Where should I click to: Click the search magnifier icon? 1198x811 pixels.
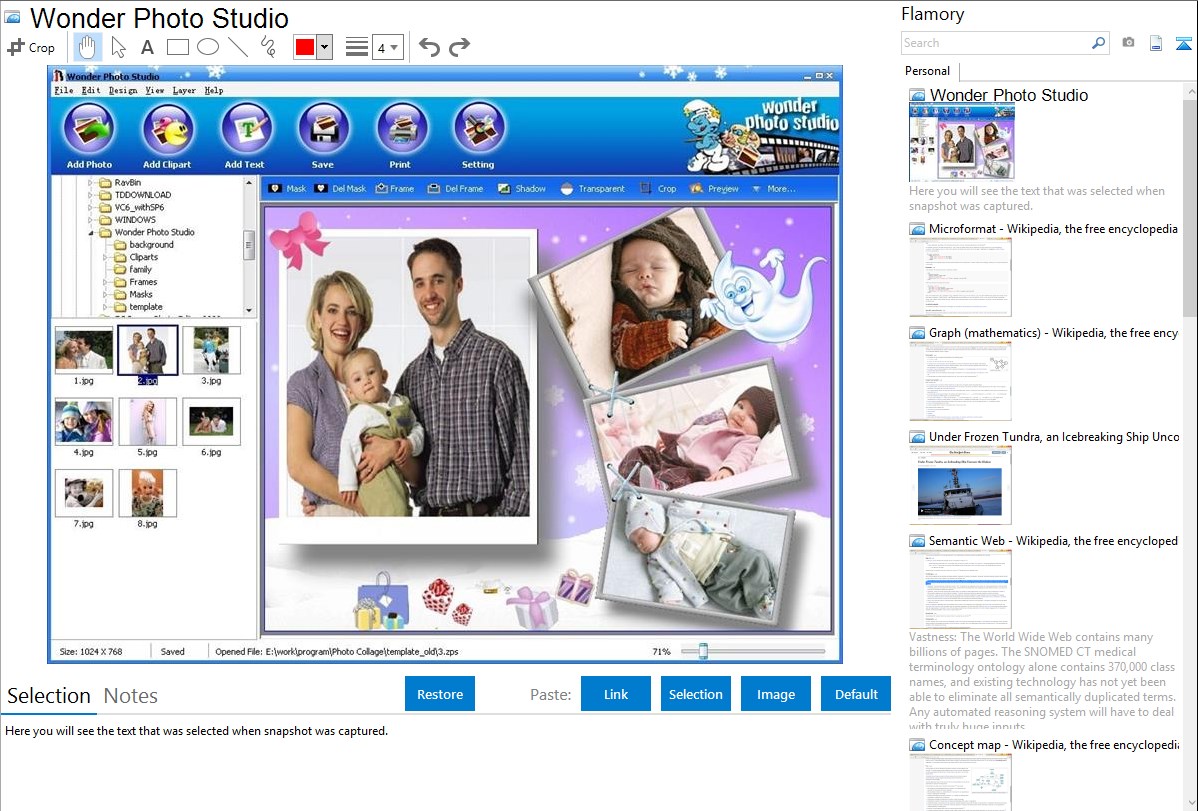(x=1099, y=43)
